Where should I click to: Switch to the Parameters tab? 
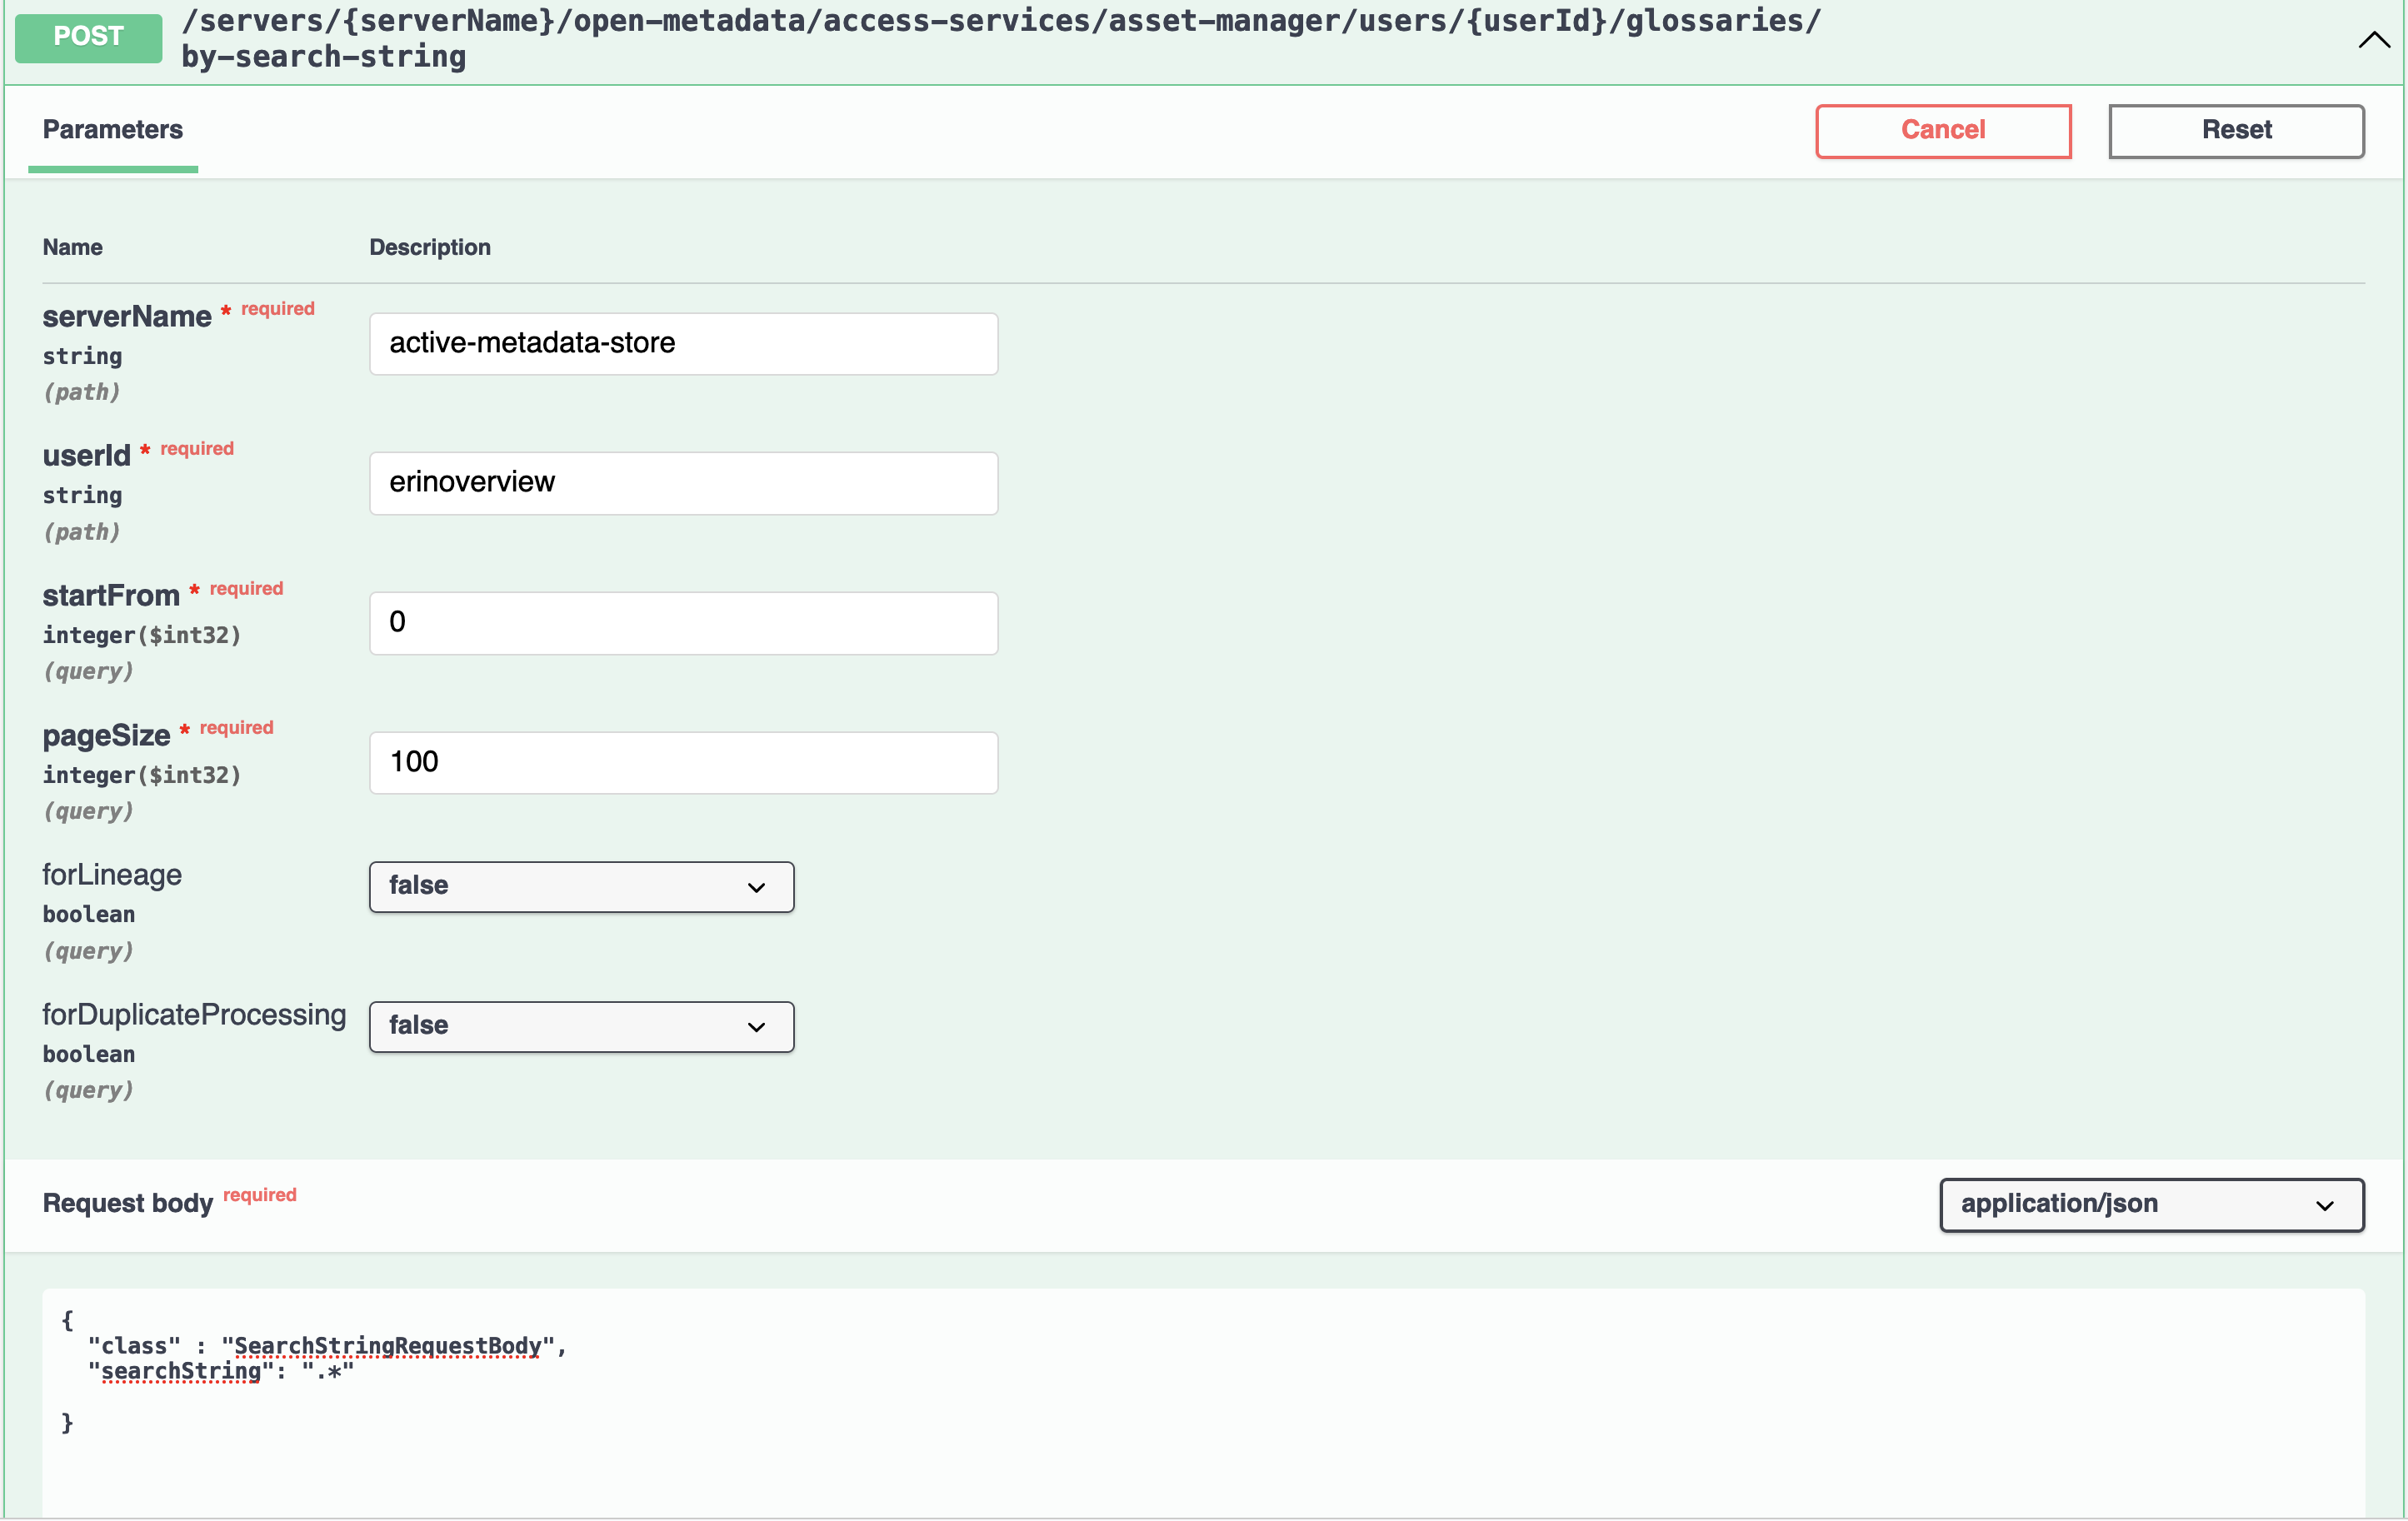point(112,130)
